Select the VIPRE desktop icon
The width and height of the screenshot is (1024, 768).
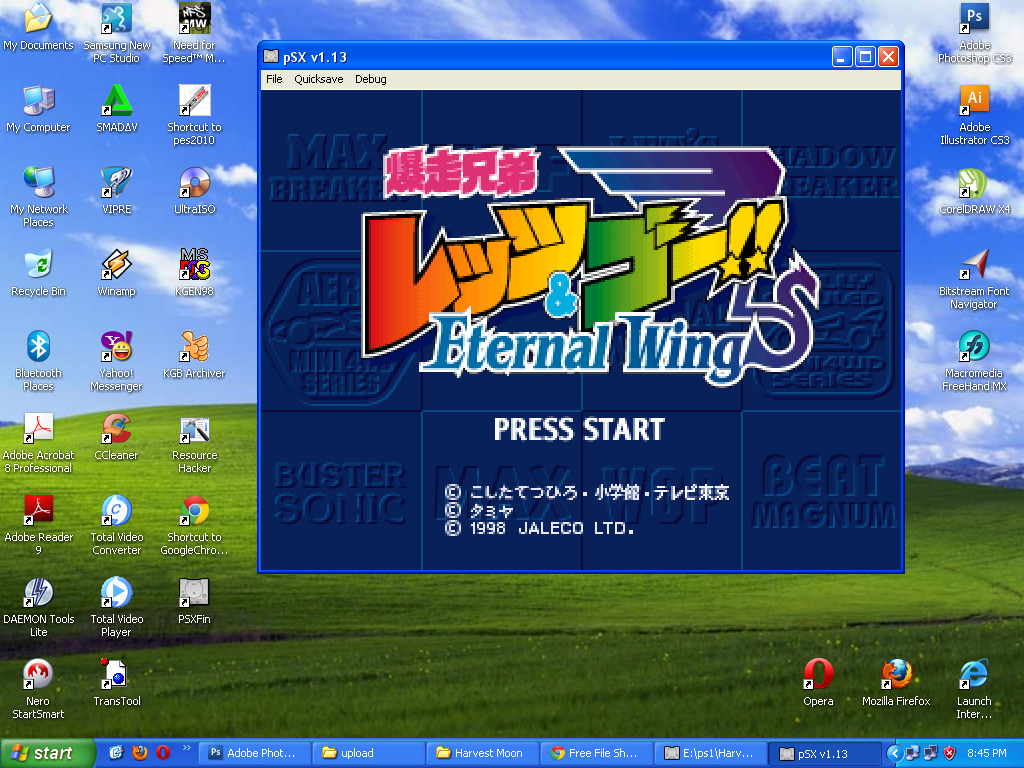[116, 190]
